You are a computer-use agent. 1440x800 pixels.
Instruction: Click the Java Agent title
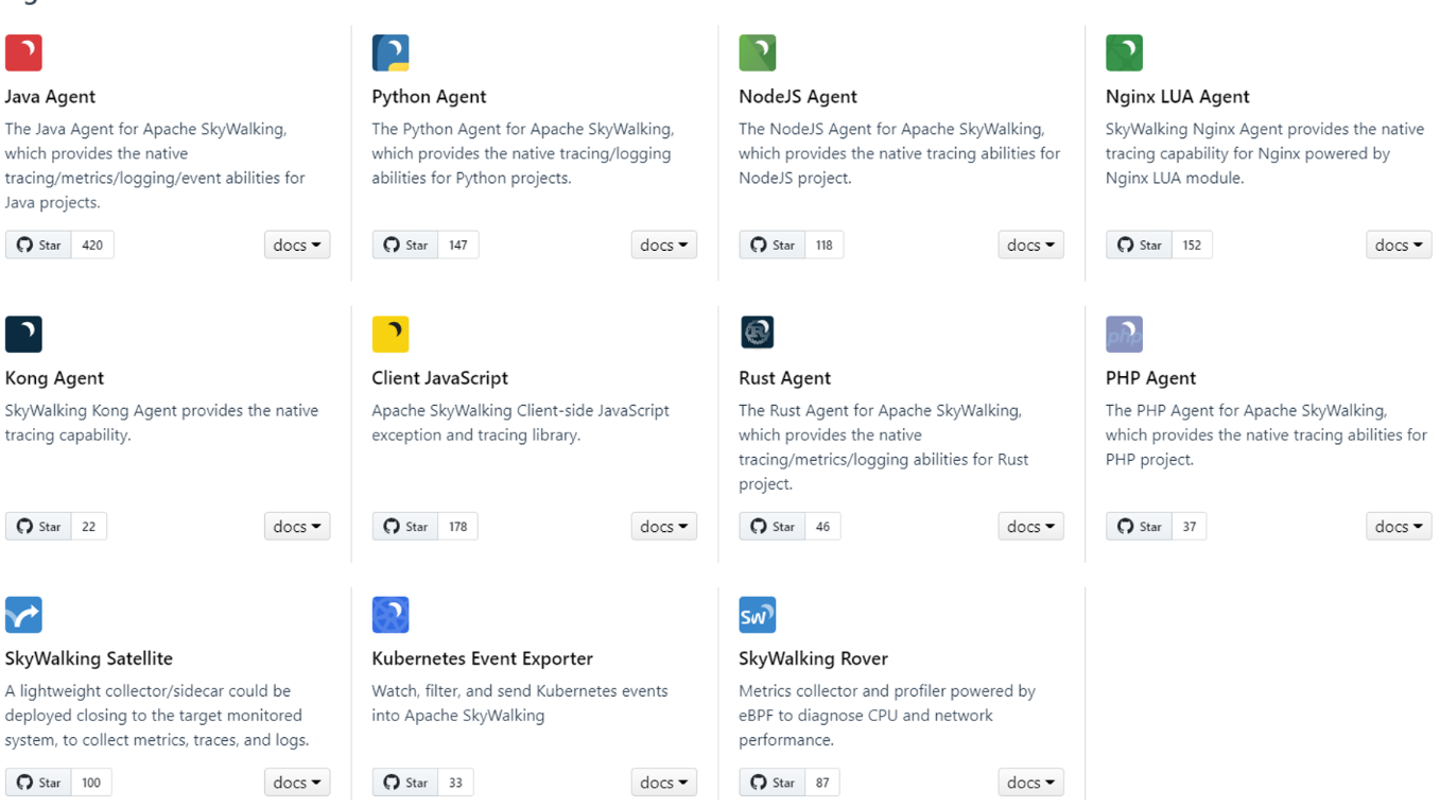coord(50,97)
